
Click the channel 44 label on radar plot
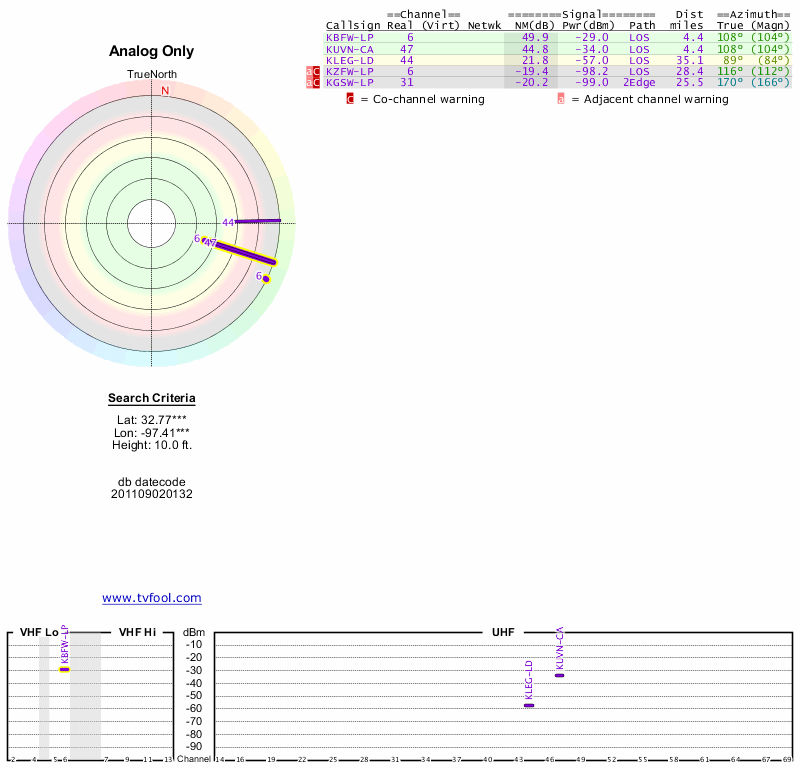[x=227, y=222]
